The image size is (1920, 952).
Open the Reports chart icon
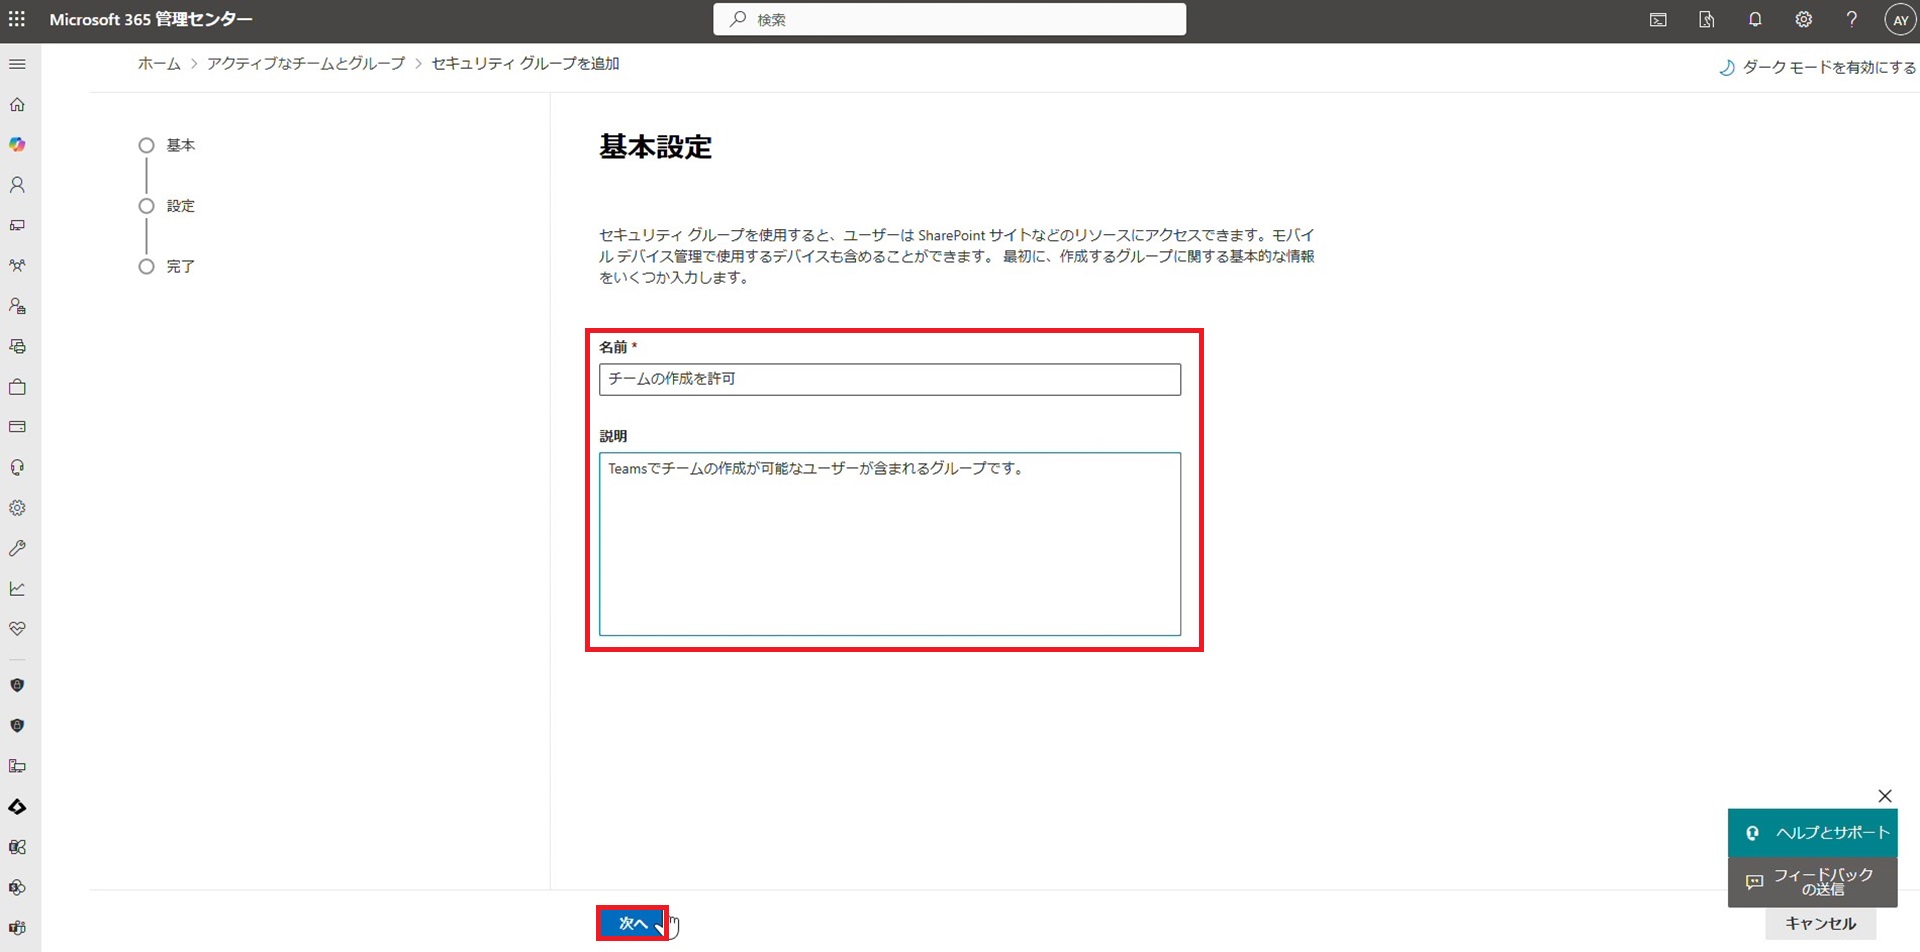(17, 588)
